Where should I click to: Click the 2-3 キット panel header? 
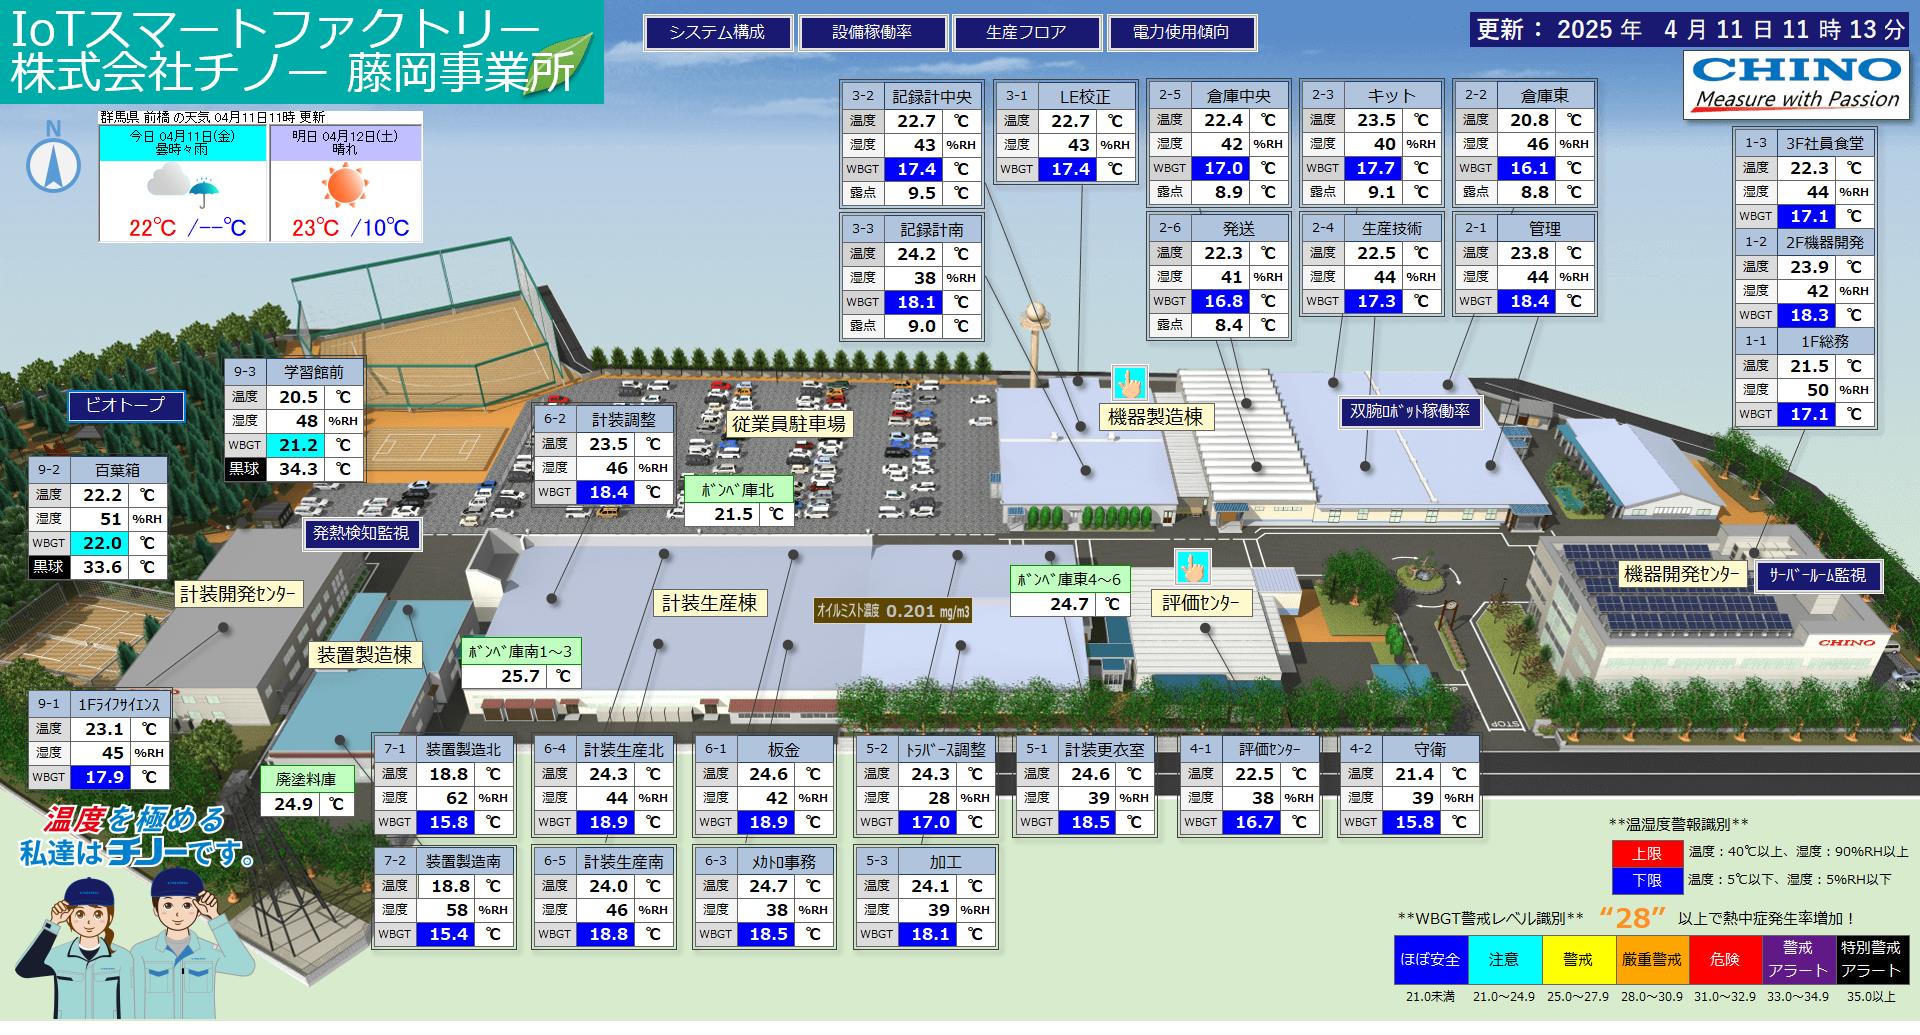1372,96
